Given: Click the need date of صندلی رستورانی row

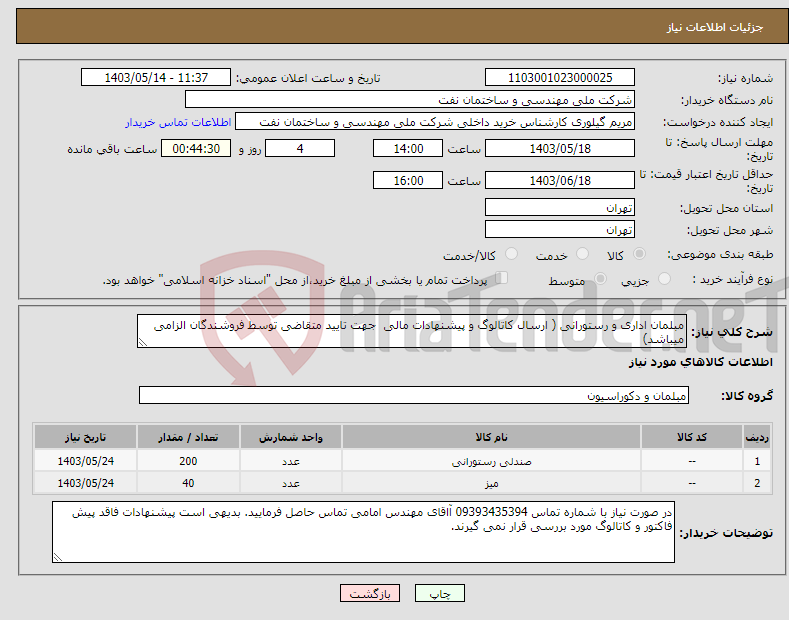Looking at the screenshot, I should (86, 460).
